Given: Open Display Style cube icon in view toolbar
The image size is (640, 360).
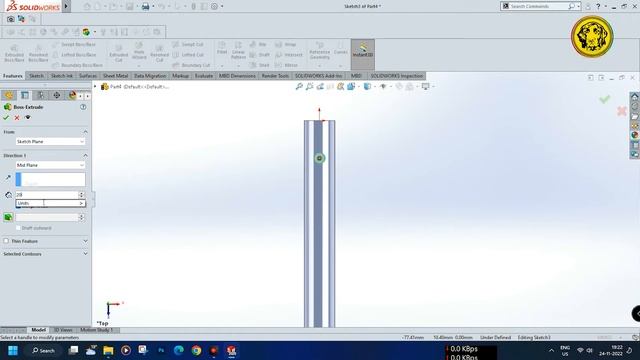Looking at the screenshot, I should click(367, 87).
